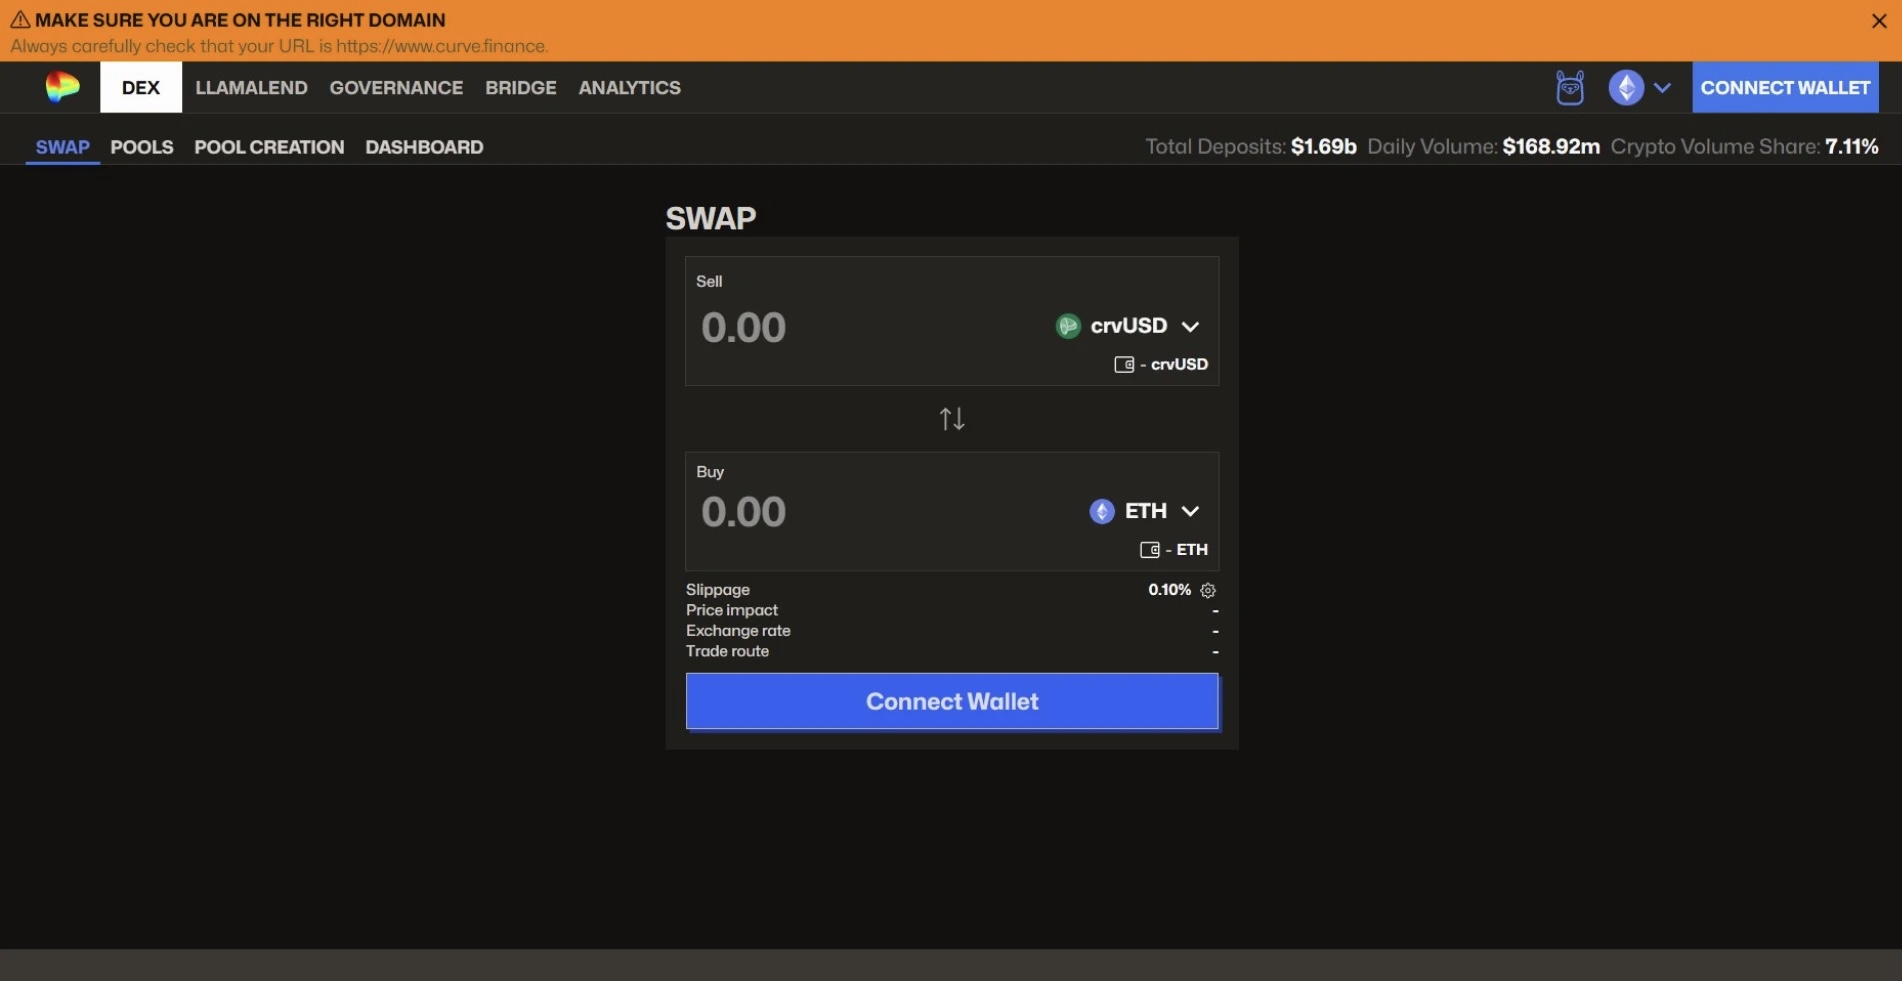Click the Price impact label
The width and height of the screenshot is (1902, 981).
[x=732, y=610]
